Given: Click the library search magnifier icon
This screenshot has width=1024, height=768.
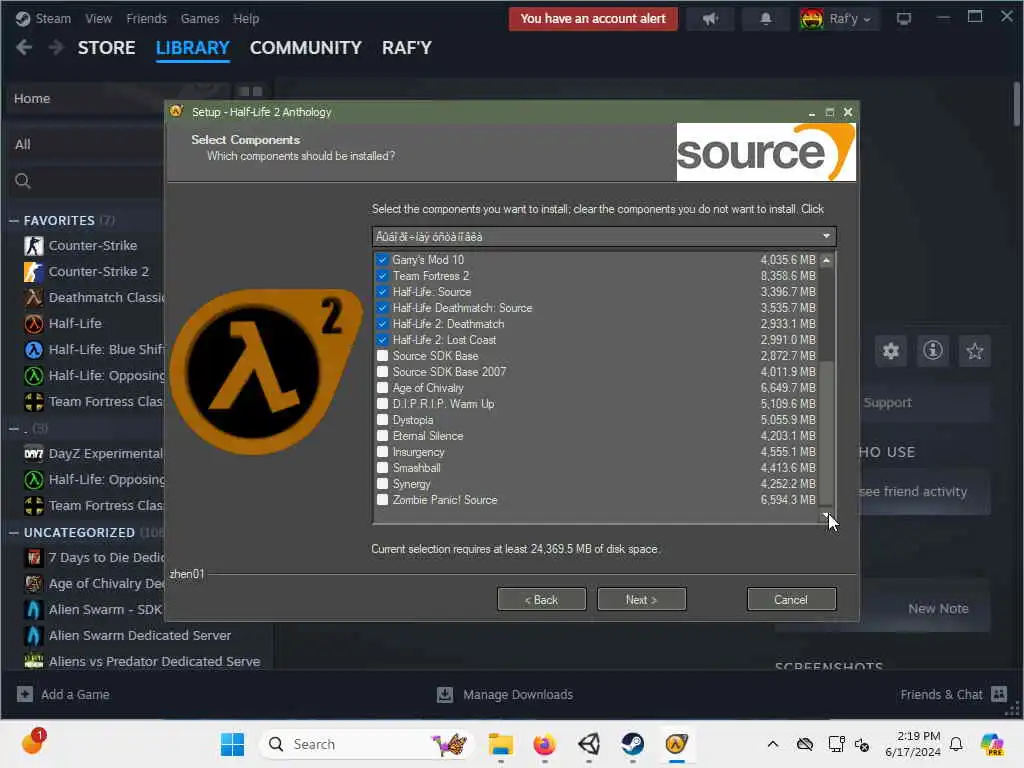Looking at the screenshot, I should pos(23,181).
